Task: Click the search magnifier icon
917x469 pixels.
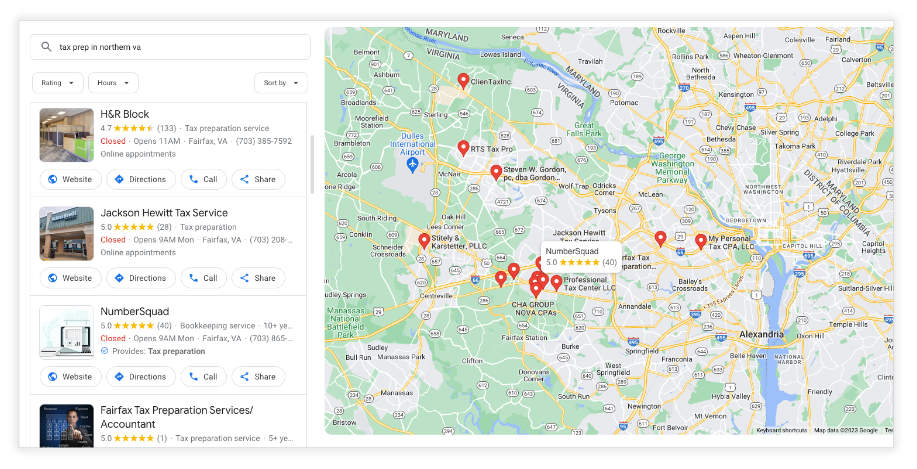Action: click(46, 47)
